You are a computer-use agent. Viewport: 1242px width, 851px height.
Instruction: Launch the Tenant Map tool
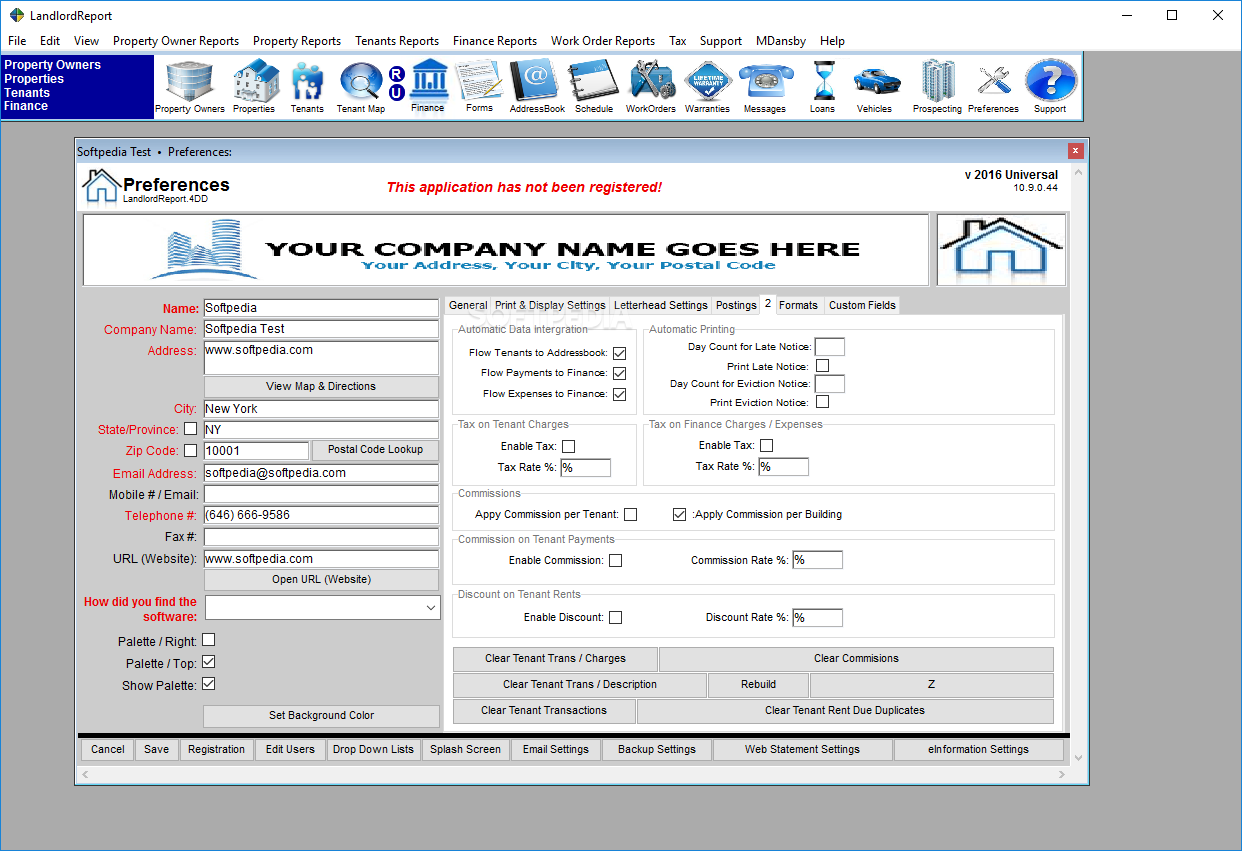coord(361,87)
